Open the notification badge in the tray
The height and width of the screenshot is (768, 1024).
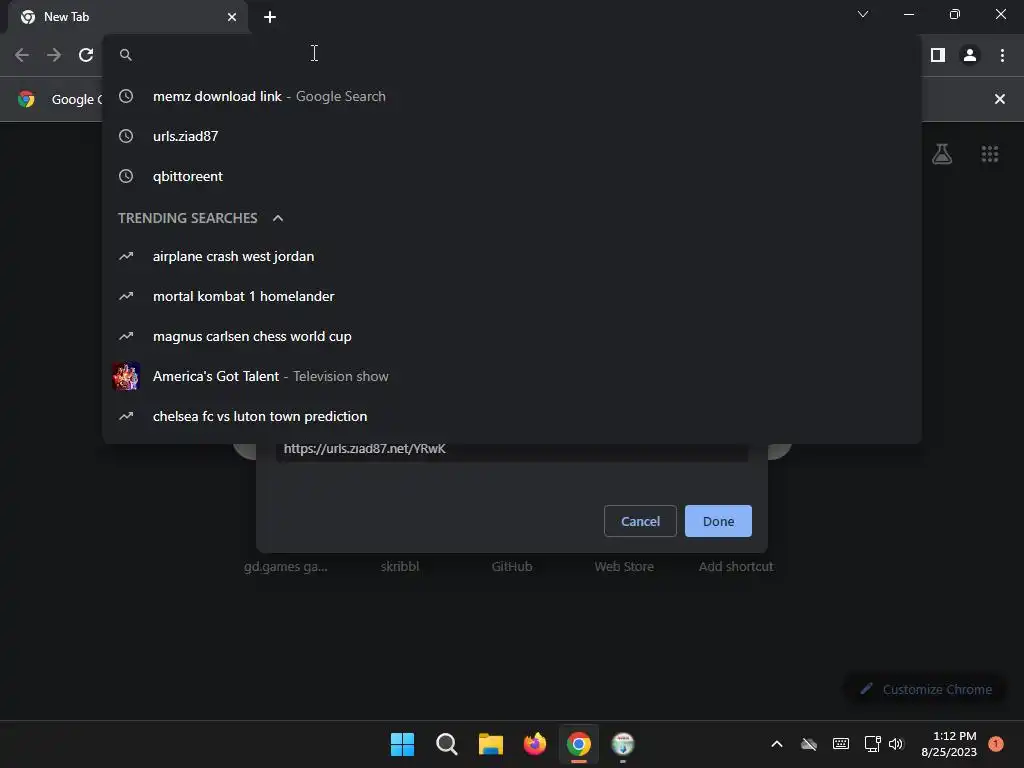pyautogui.click(x=995, y=743)
